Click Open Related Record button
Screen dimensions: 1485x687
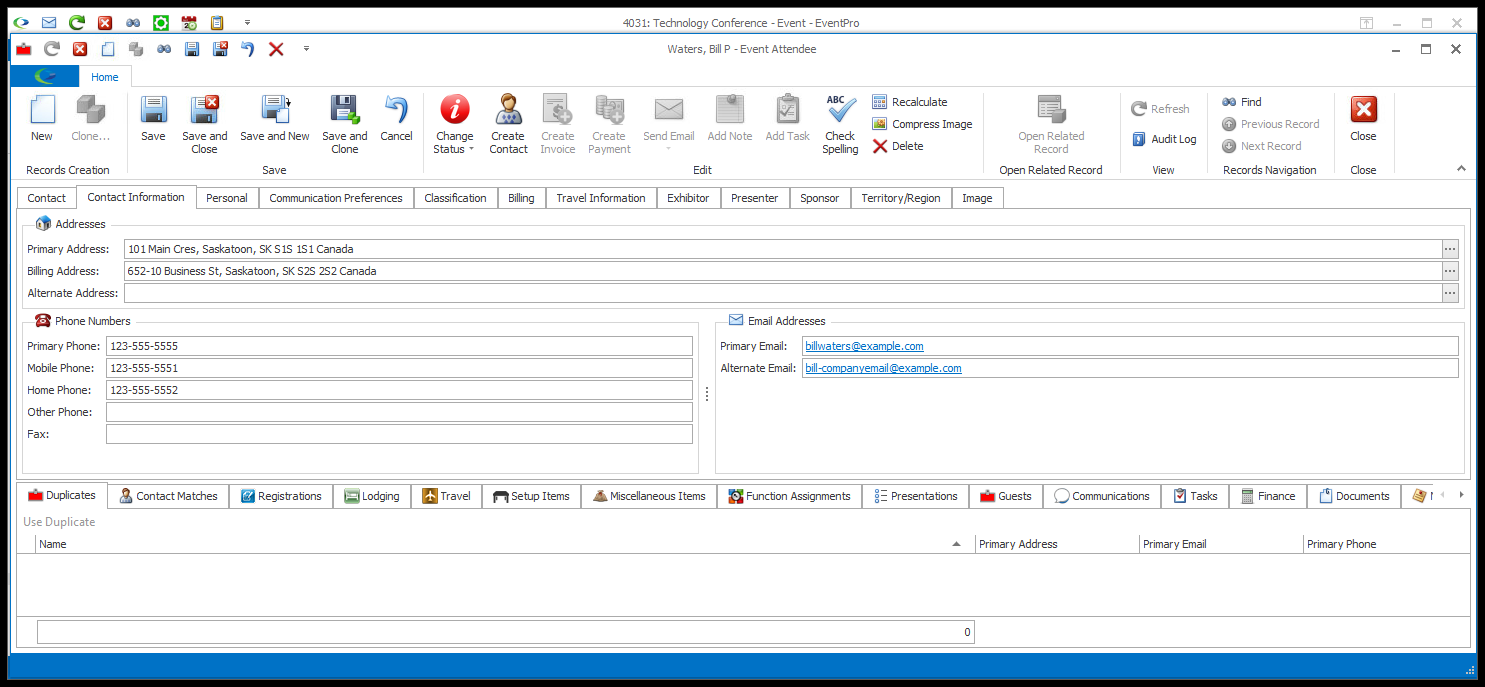(x=1051, y=125)
